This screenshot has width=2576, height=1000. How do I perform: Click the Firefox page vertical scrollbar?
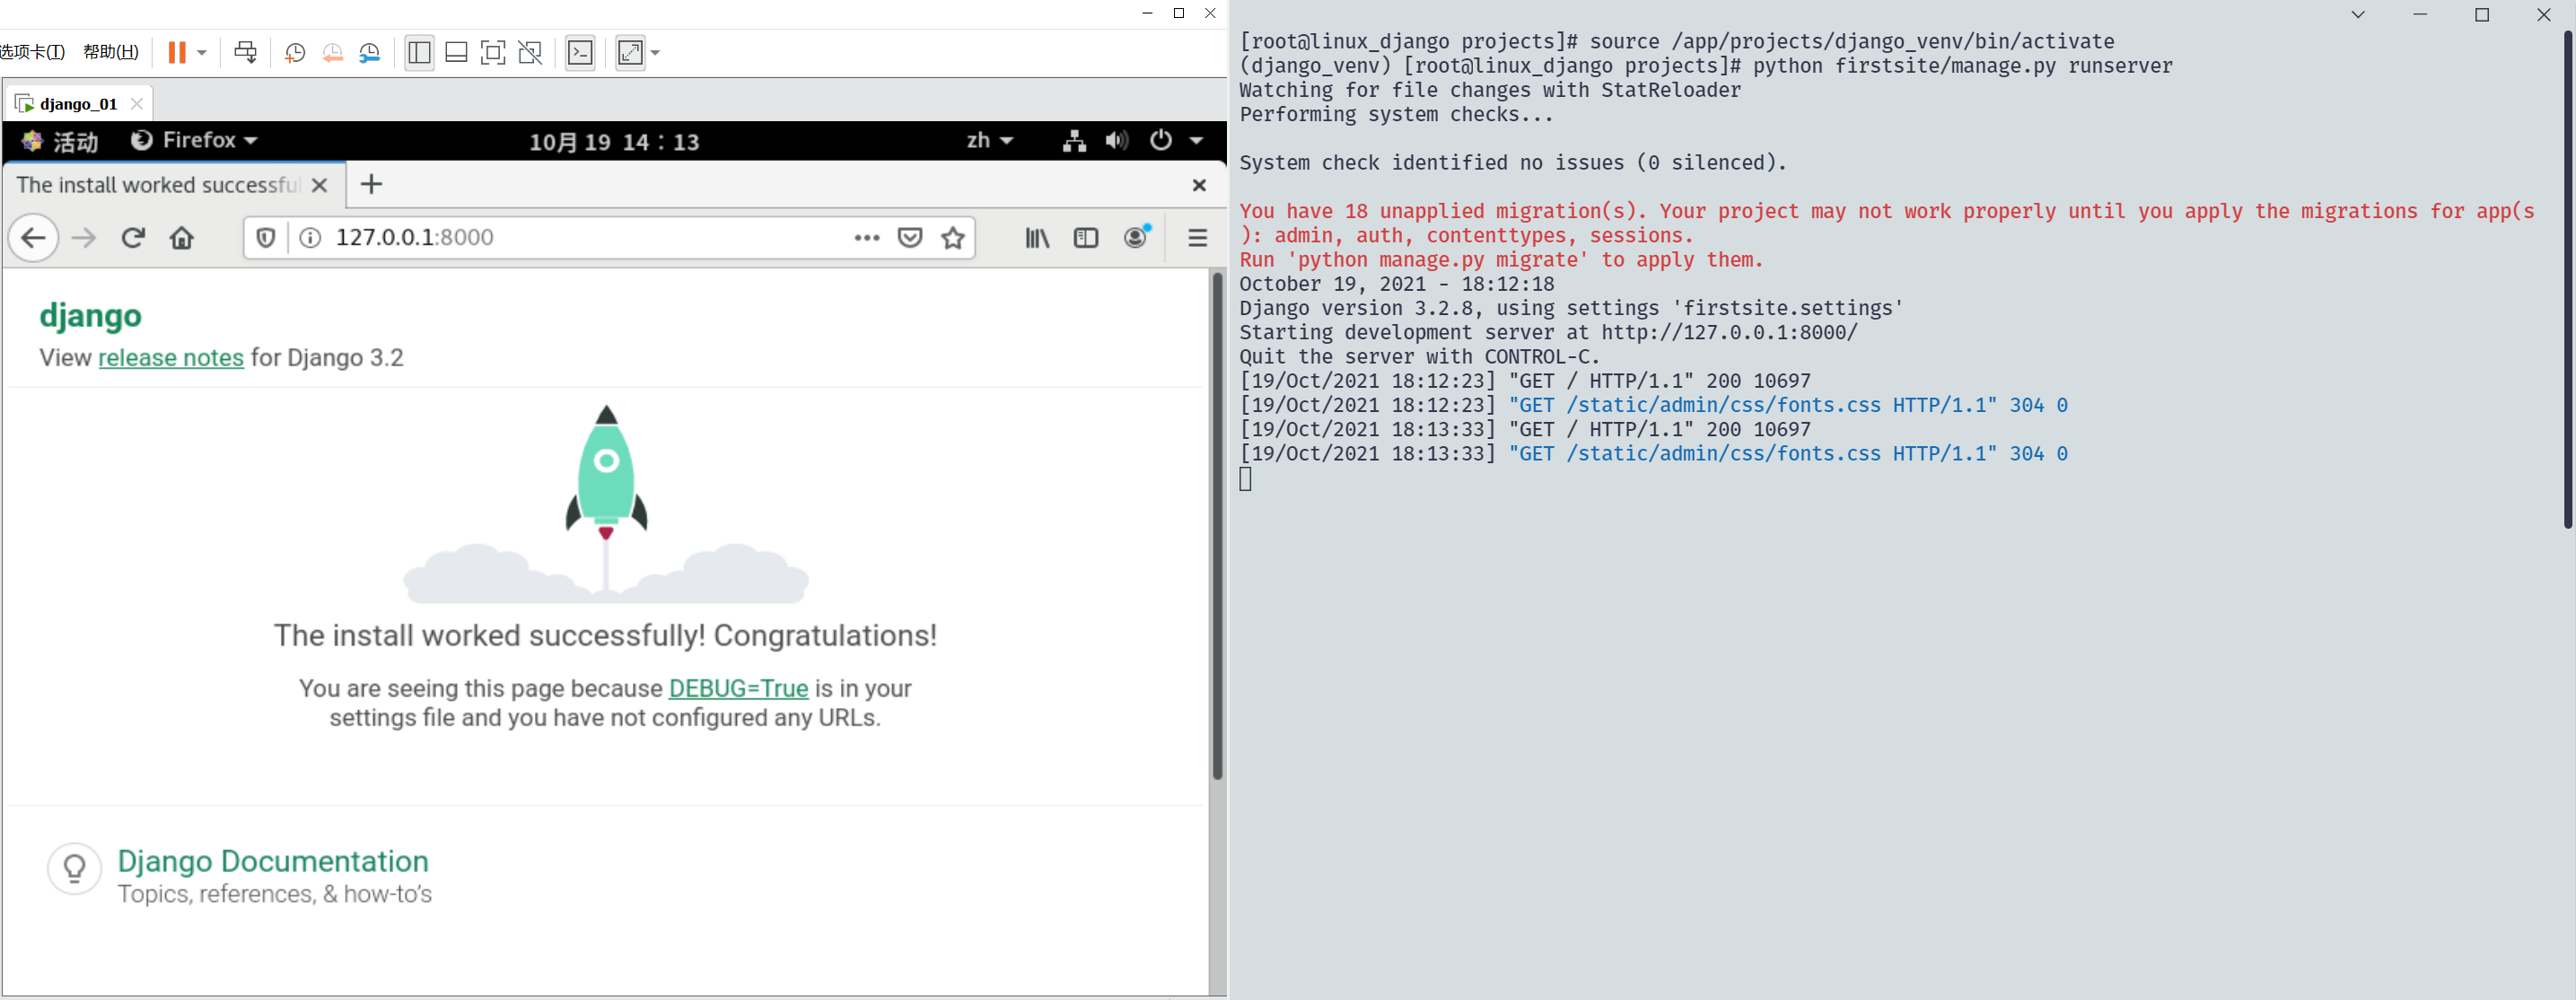1217,525
